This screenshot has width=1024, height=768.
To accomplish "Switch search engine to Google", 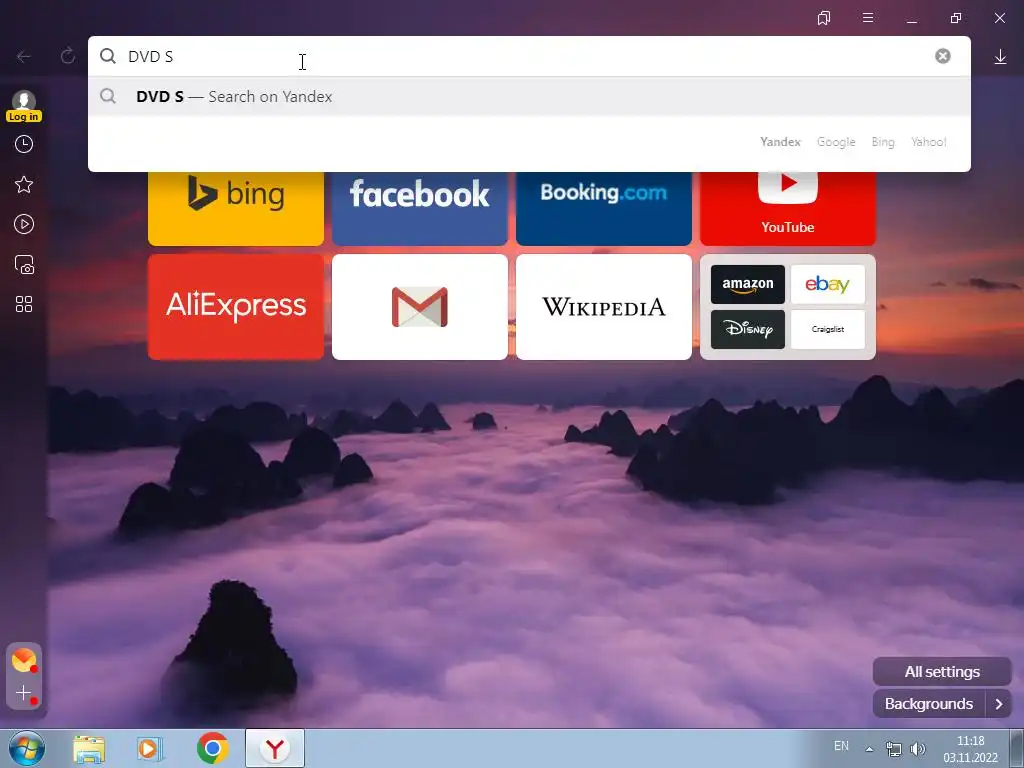I will [x=836, y=142].
